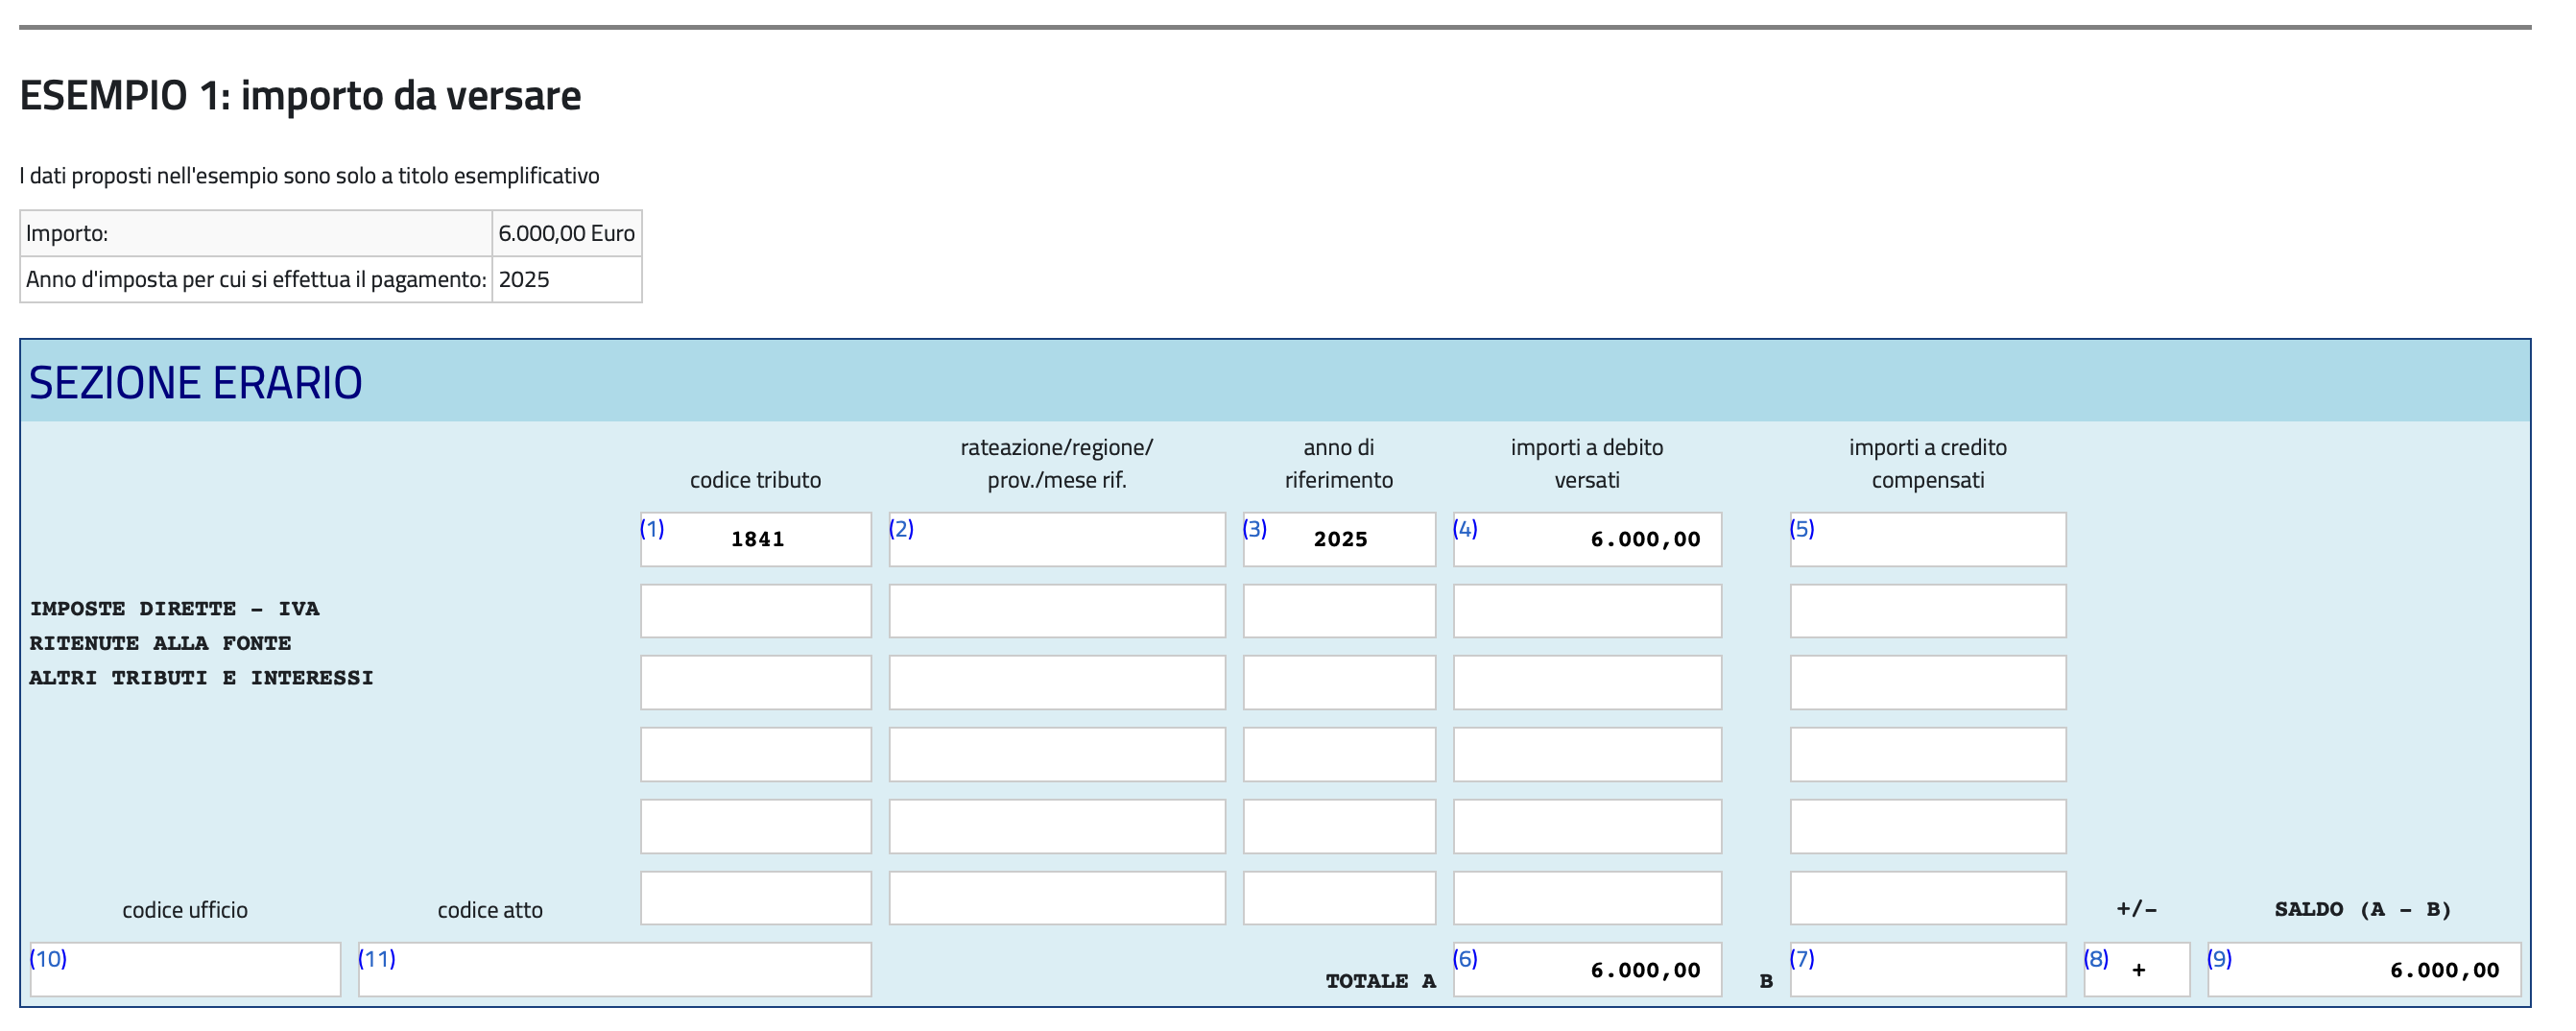Select the rateazione field marked (2)

tap(1056, 539)
